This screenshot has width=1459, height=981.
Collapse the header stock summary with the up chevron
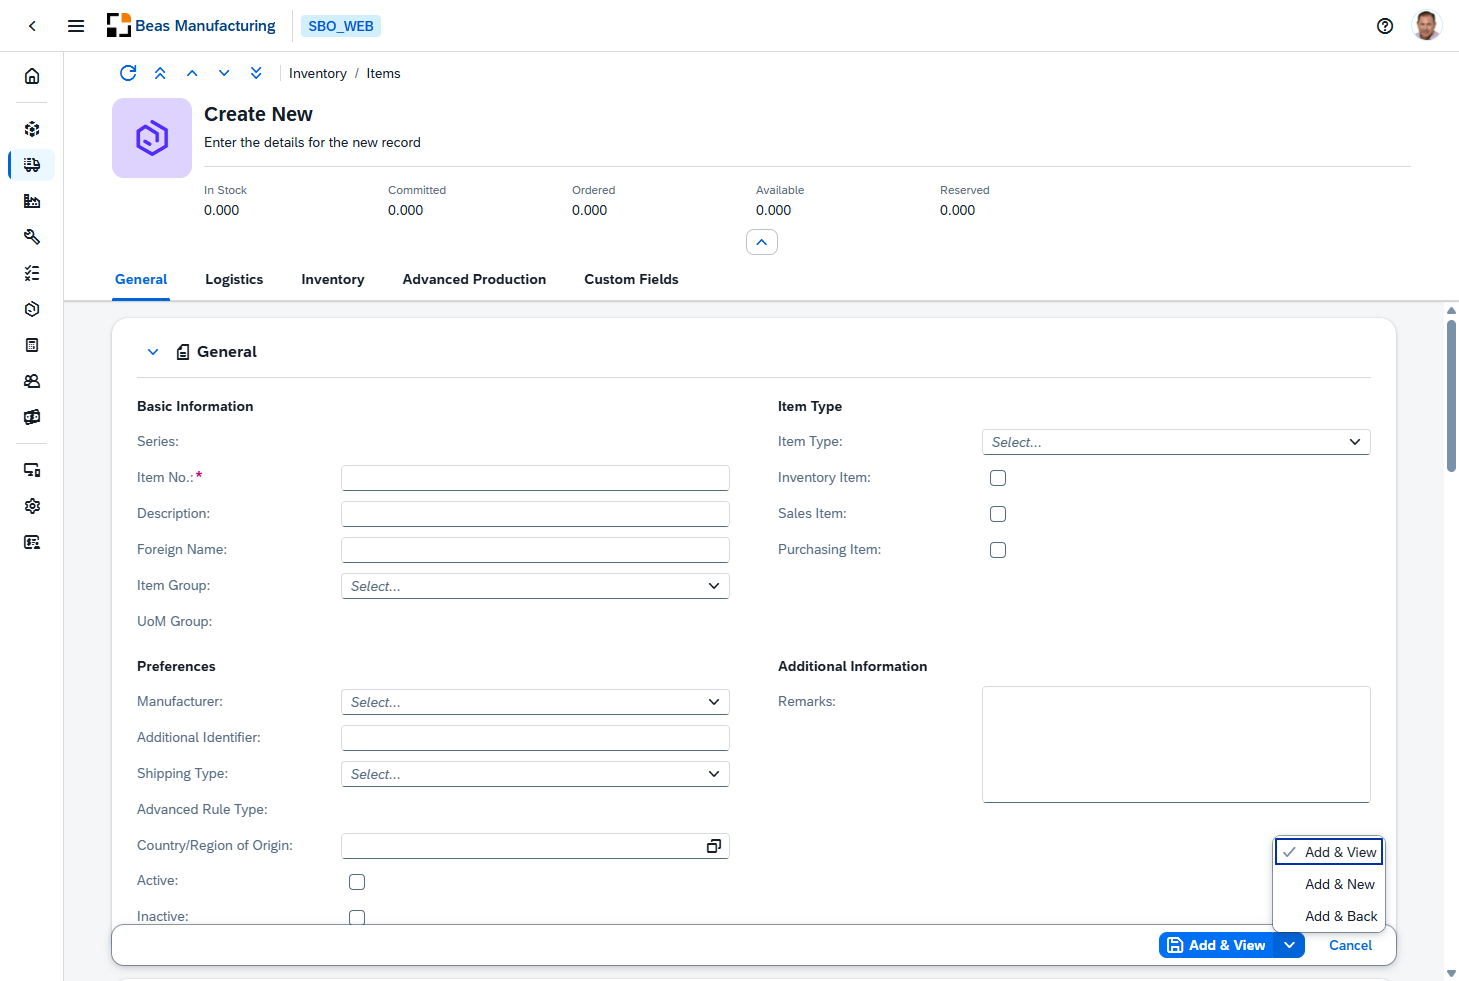point(762,242)
